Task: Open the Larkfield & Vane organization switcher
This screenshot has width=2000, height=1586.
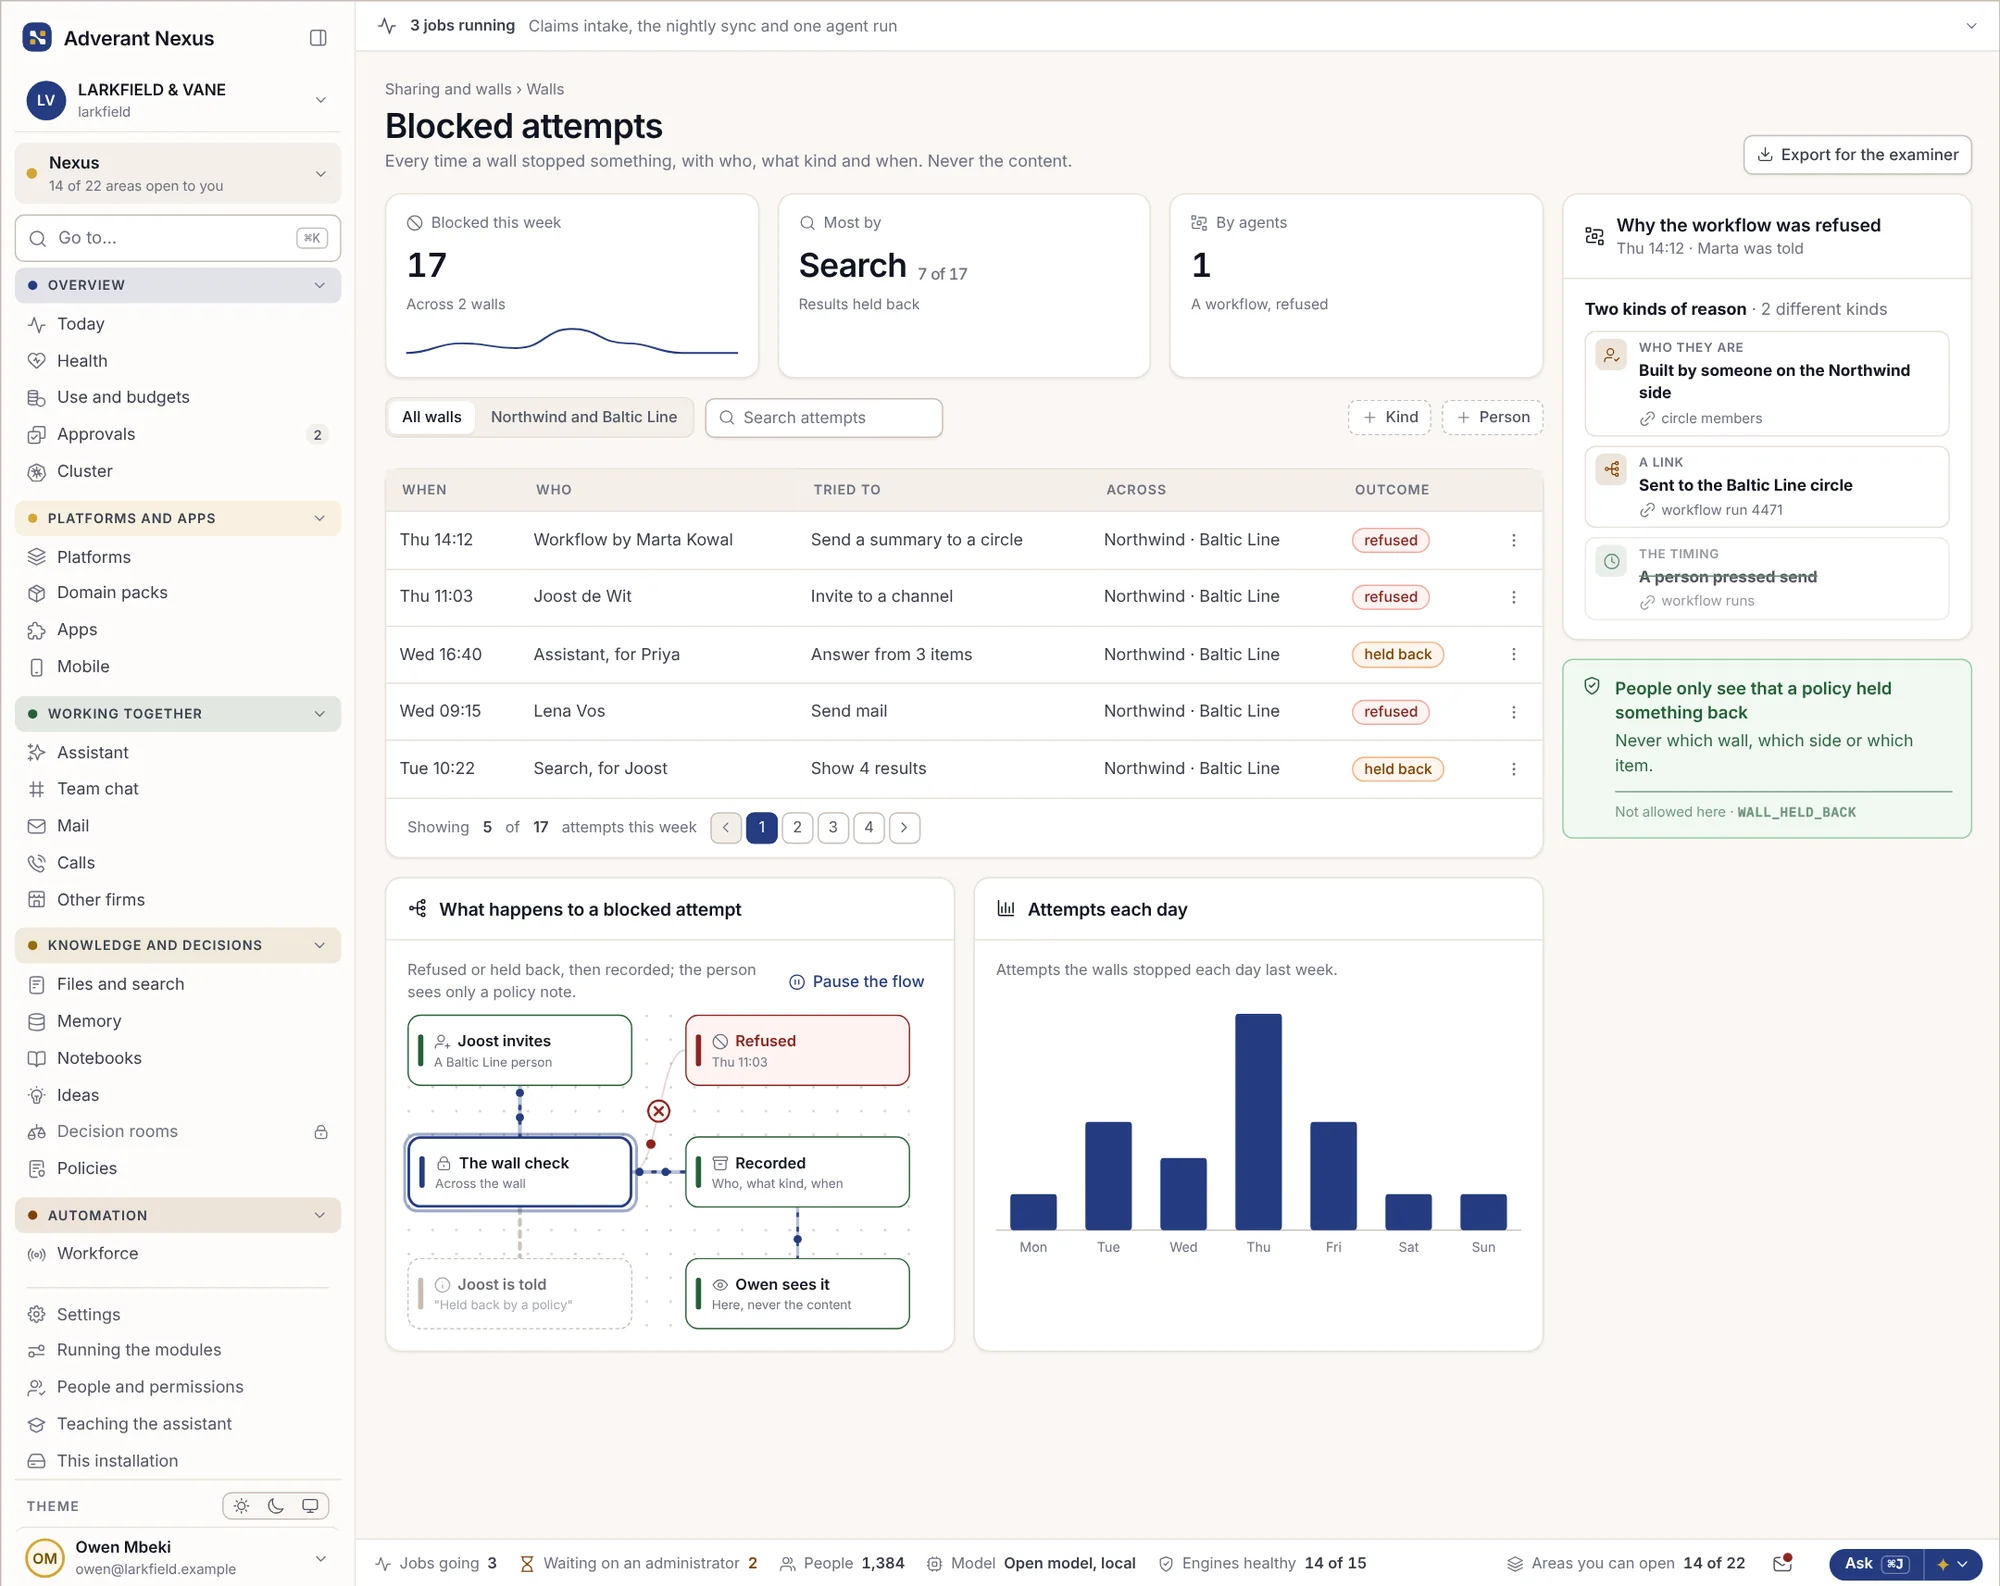Action: [178, 100]
